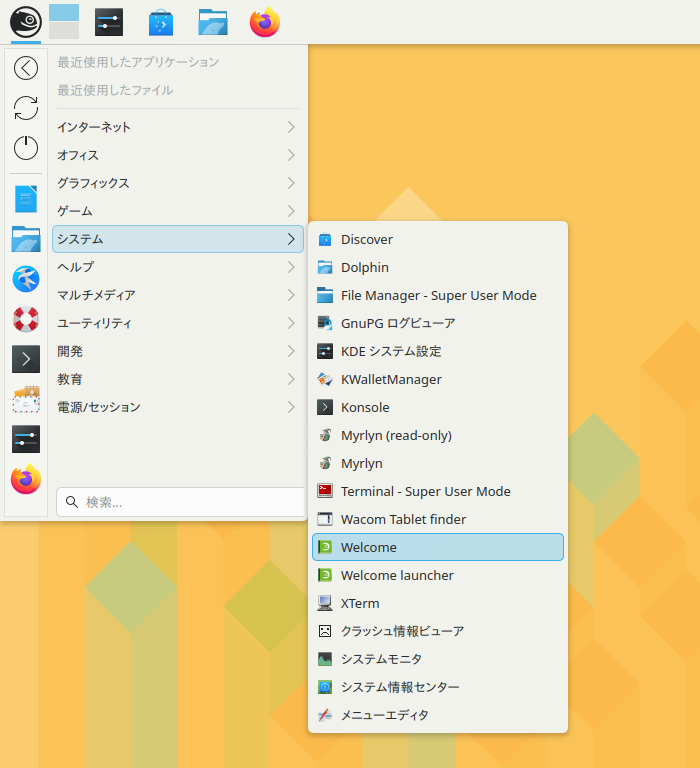Click the KWalletManager wallet icon

325,379
